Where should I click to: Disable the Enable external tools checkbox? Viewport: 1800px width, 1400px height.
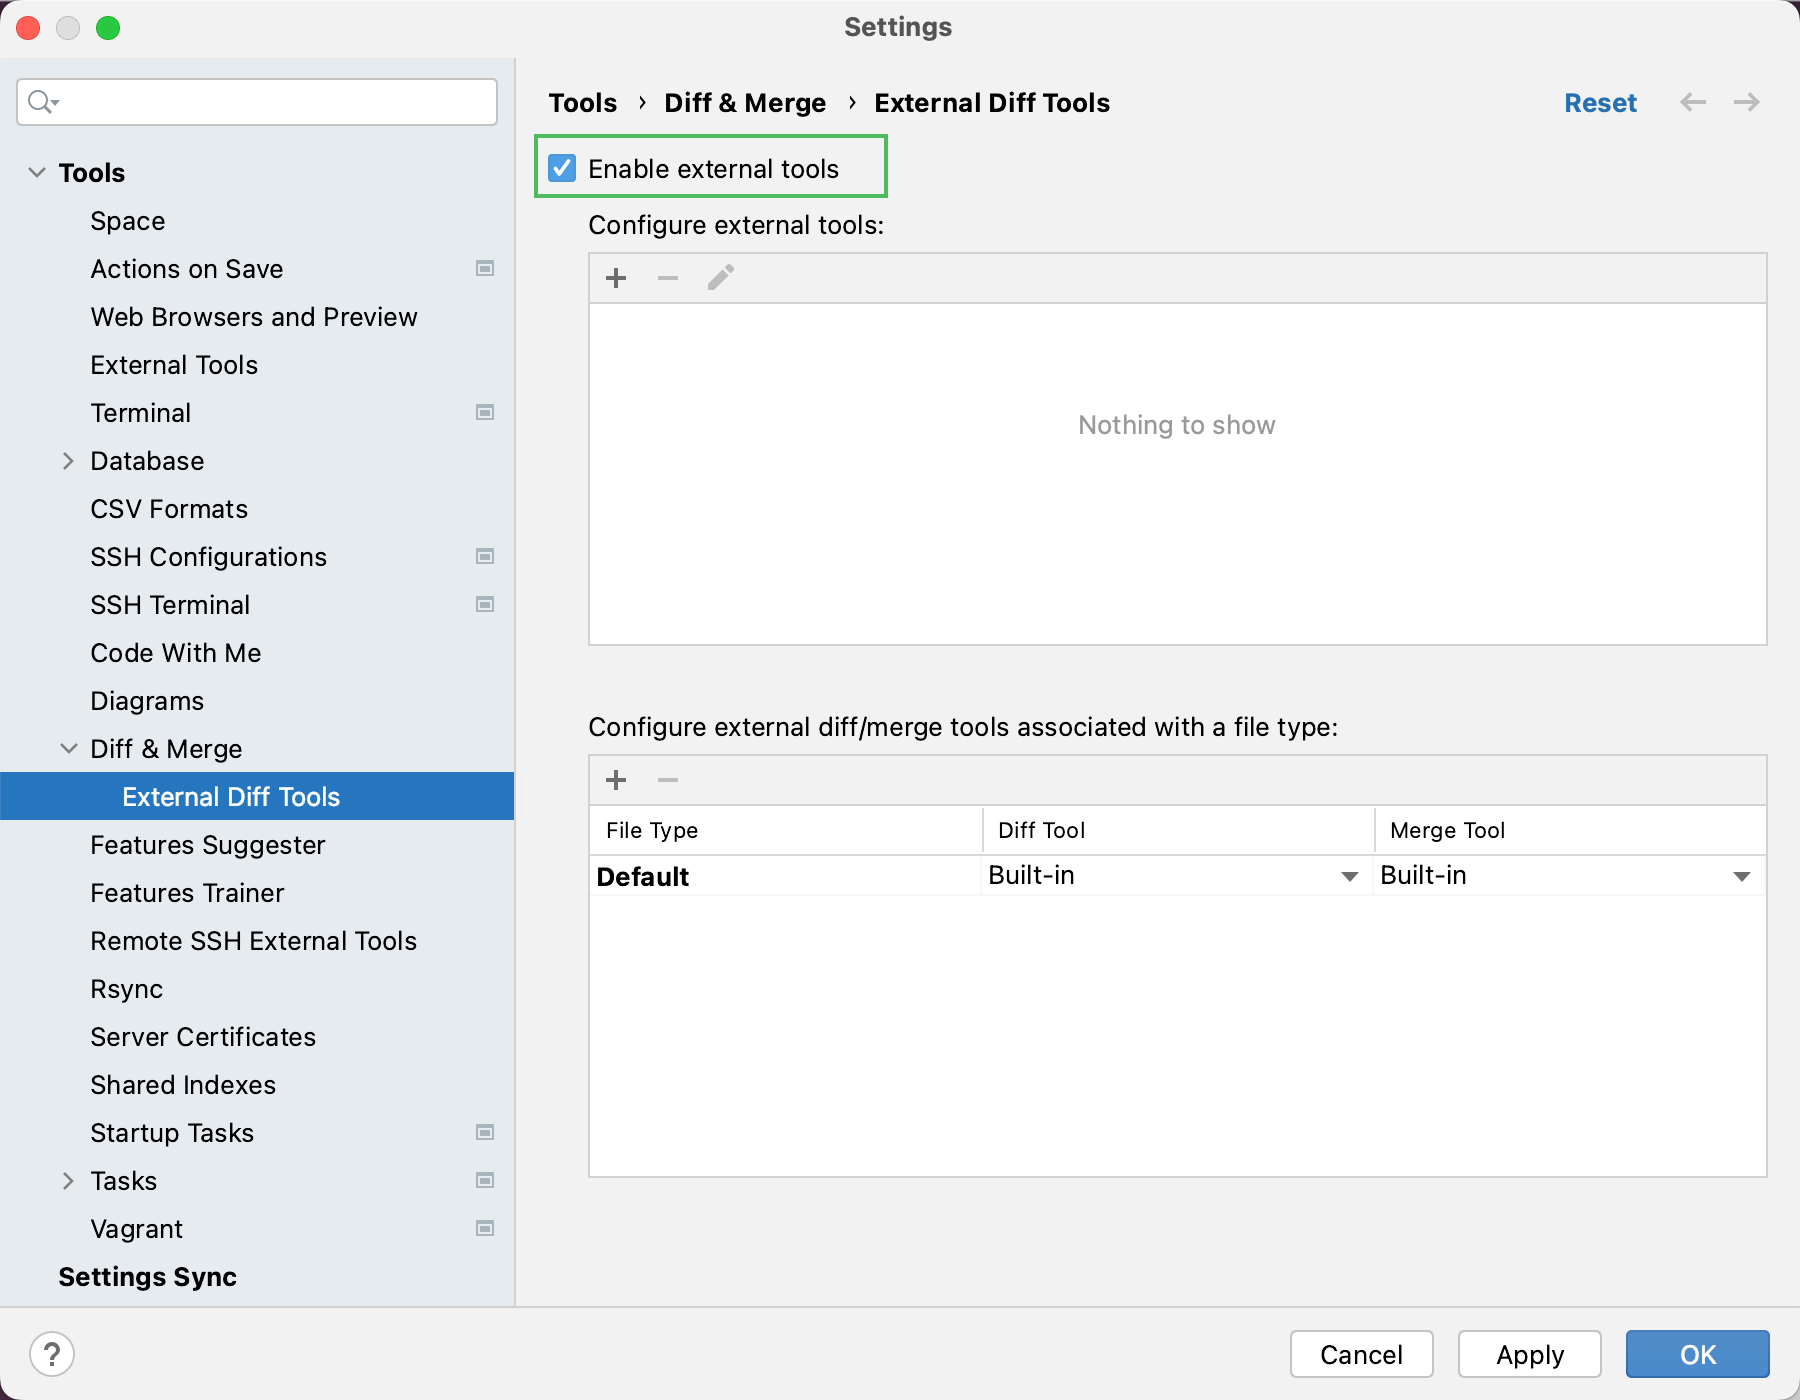pos(563,168)
